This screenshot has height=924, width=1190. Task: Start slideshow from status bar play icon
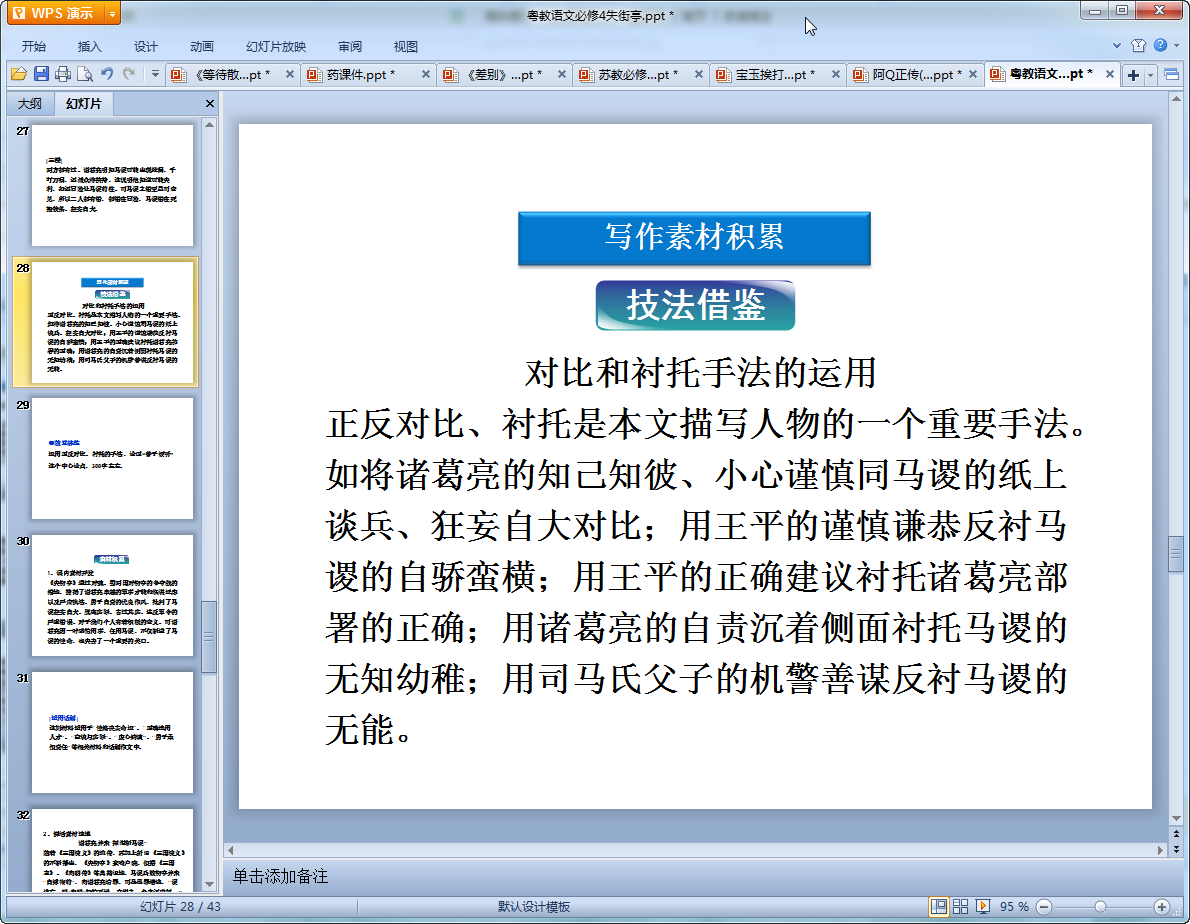(983, 907)
